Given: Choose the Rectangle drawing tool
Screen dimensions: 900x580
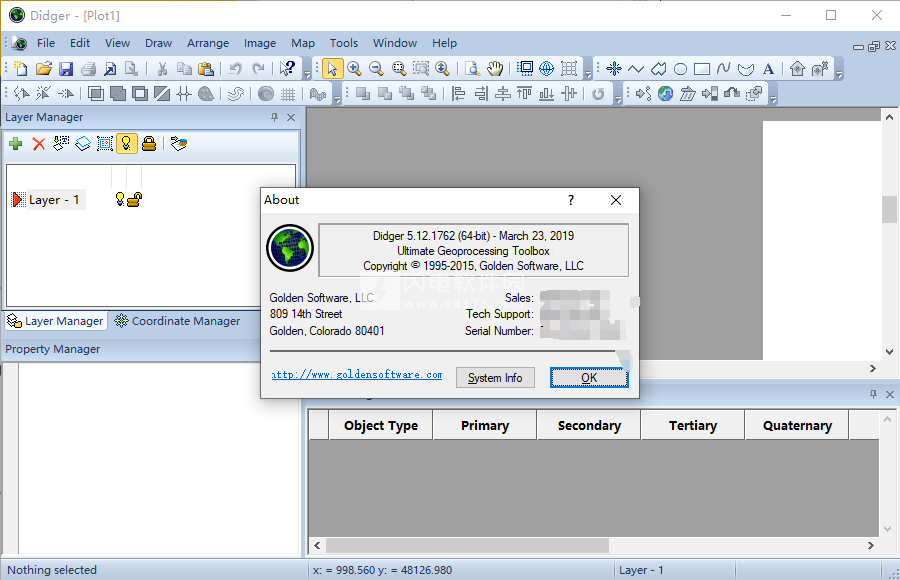Looking at the screenshot, I should click(x=702, y=69).
